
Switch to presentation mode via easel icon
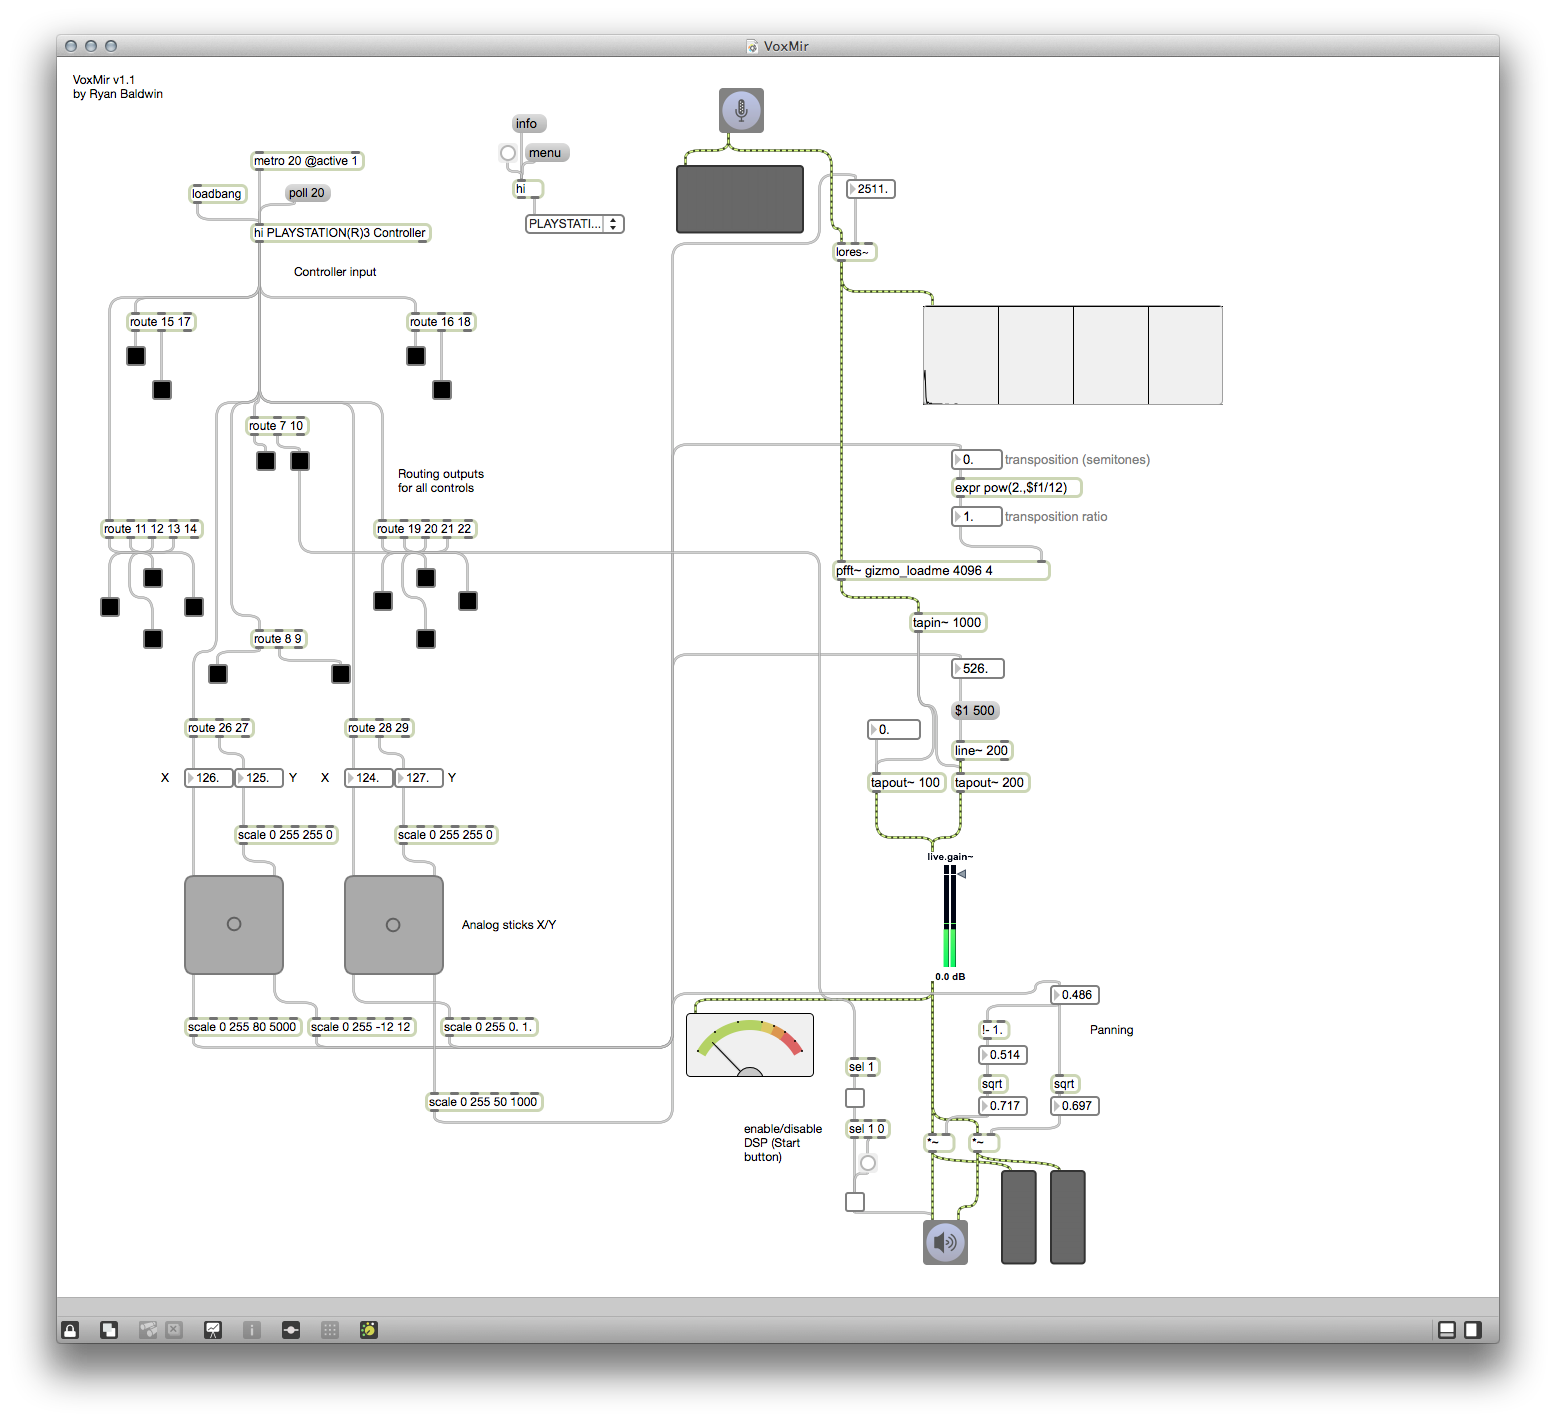[x=213, y=1329]
